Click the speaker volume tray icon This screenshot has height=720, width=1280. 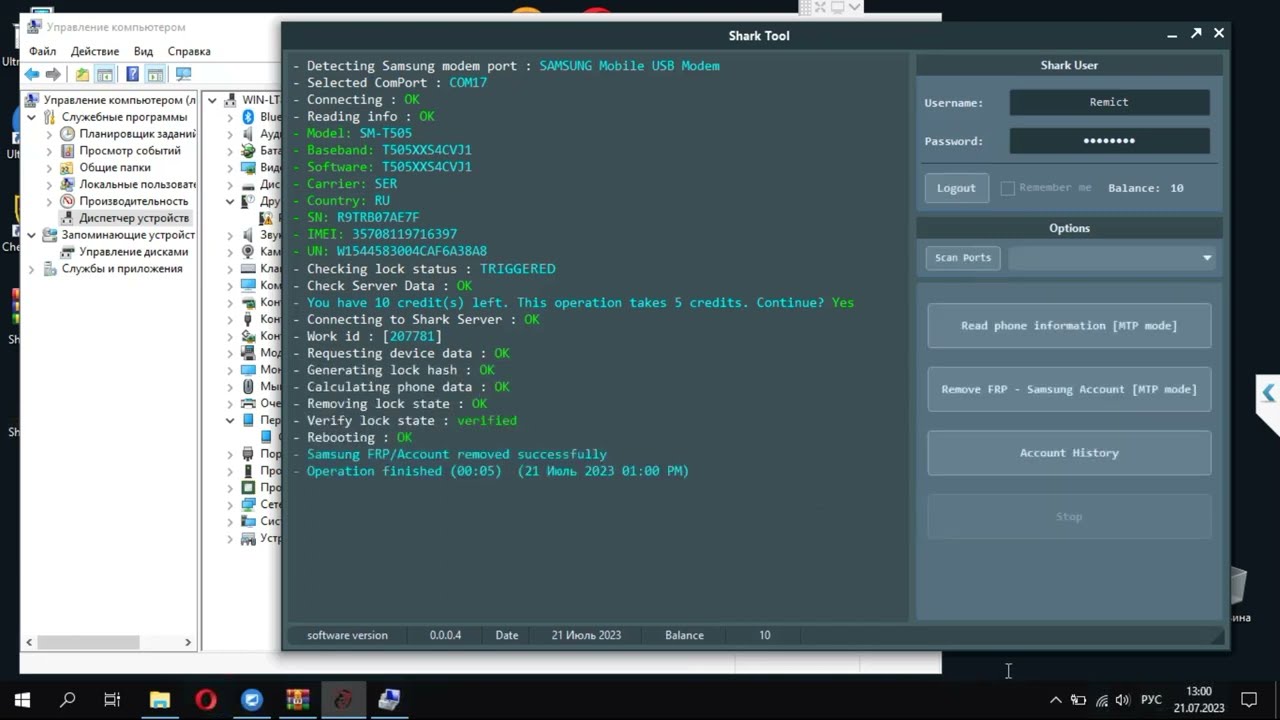[1122, 700]
